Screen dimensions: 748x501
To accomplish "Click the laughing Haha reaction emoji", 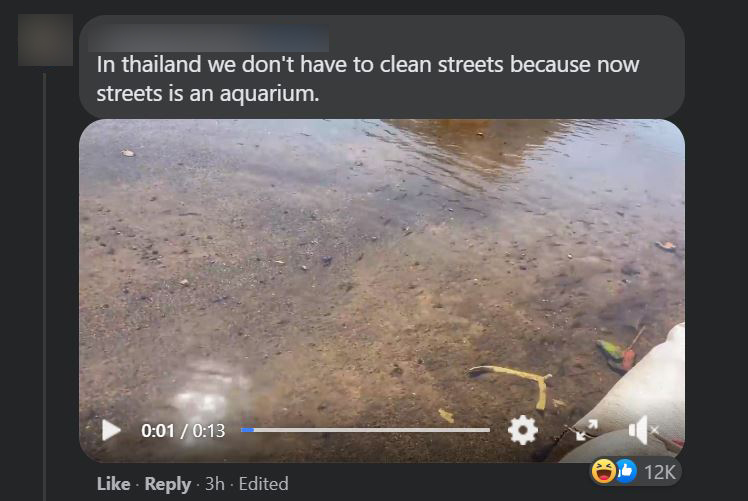I will tap(603, 471).
